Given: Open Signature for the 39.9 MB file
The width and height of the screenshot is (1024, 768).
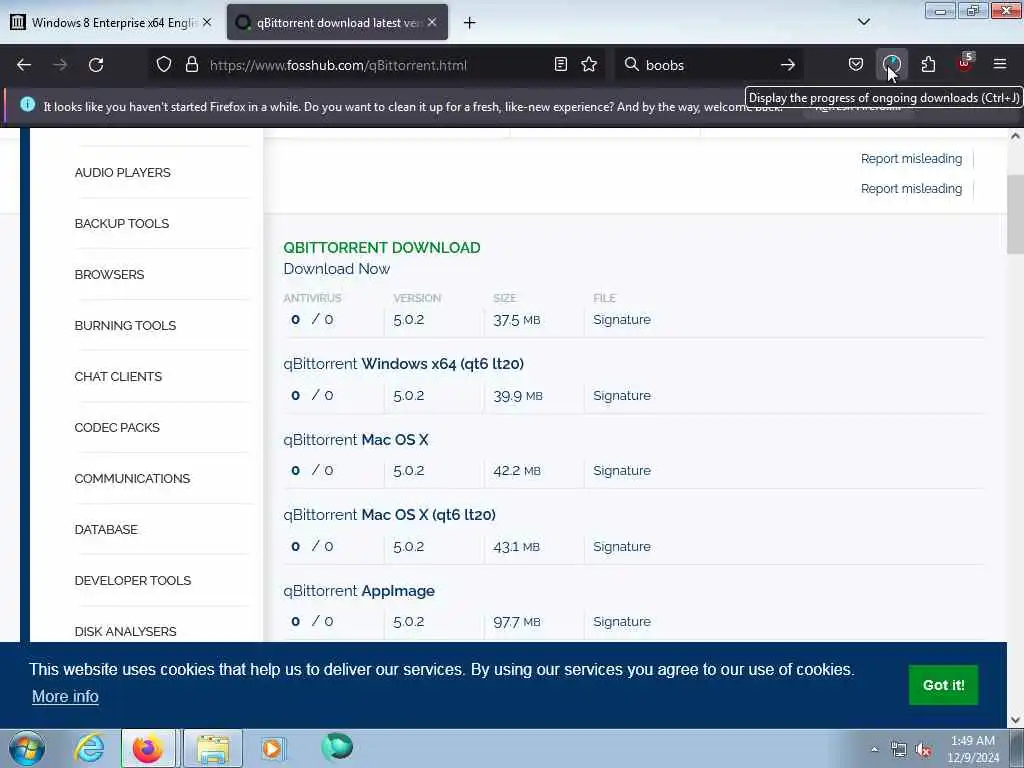Looking at the screenshot, I should (x=622, y=396).
